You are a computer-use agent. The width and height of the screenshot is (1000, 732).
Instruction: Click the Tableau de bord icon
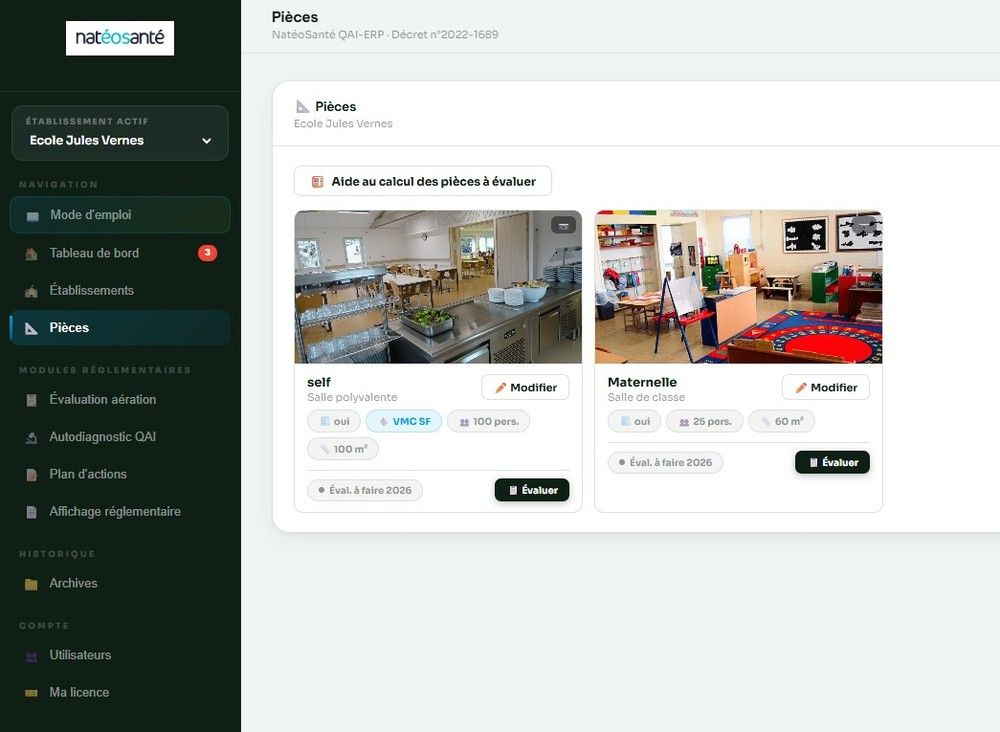(x=31, y=254)
